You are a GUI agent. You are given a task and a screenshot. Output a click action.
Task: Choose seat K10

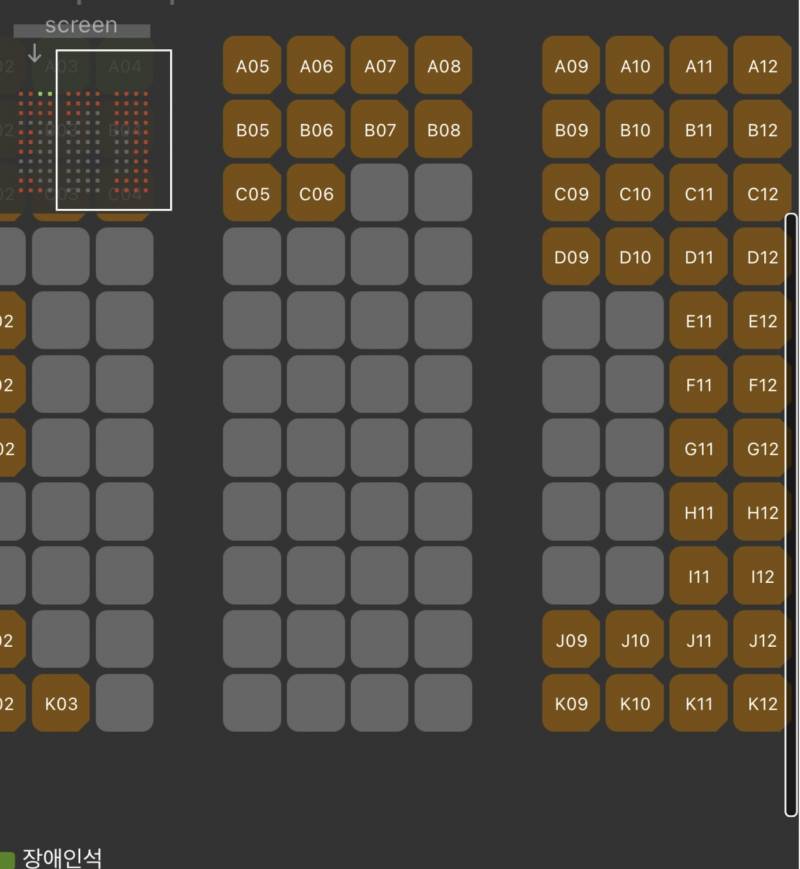(635, 703)
